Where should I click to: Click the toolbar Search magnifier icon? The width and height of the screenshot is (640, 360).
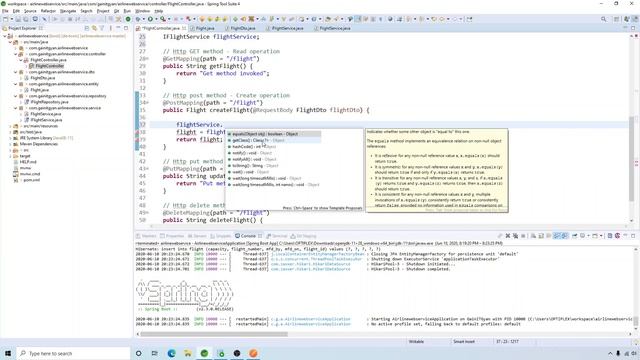tap(604, 19)
